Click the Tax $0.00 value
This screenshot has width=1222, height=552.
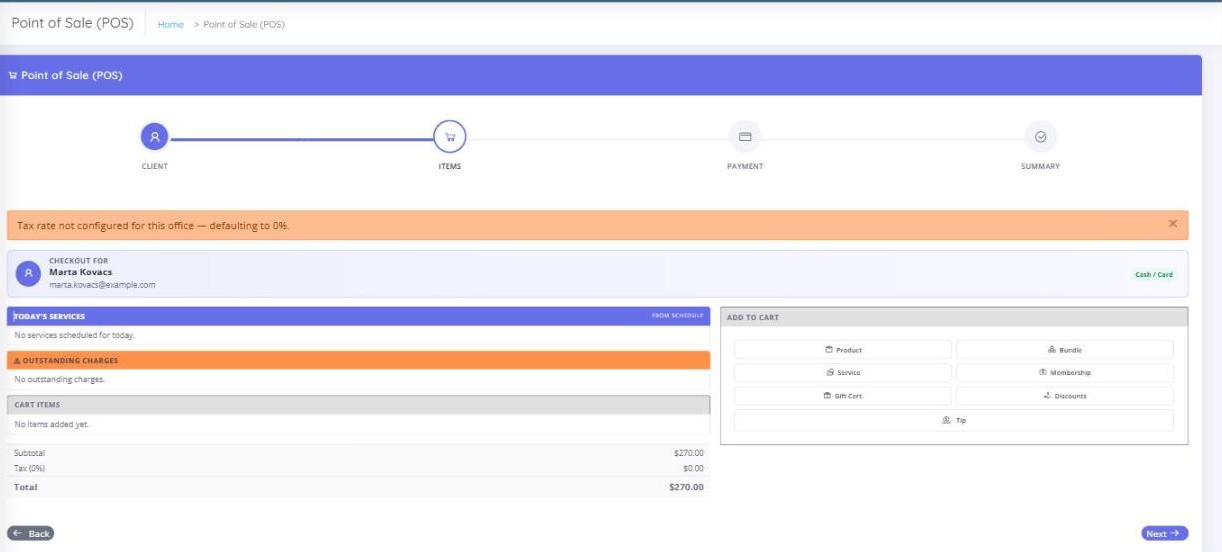[x=693, y=468]
